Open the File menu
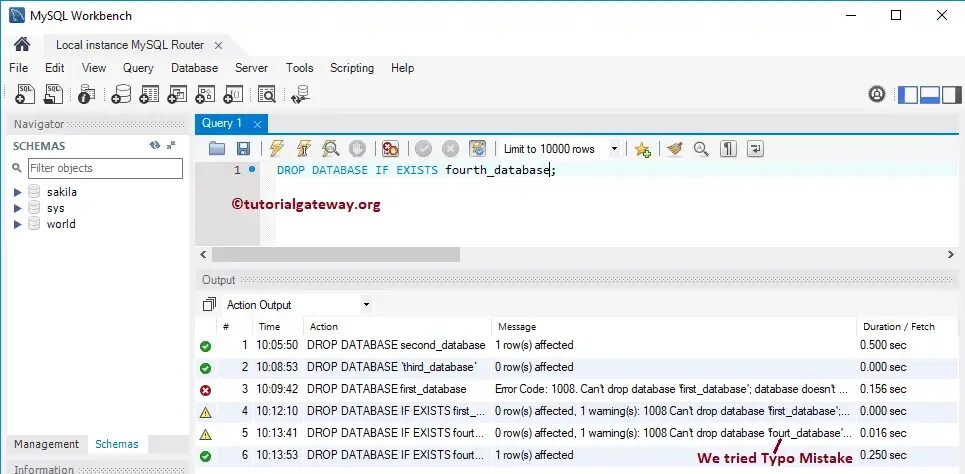The image size is (965, 474). coord(18,68)
